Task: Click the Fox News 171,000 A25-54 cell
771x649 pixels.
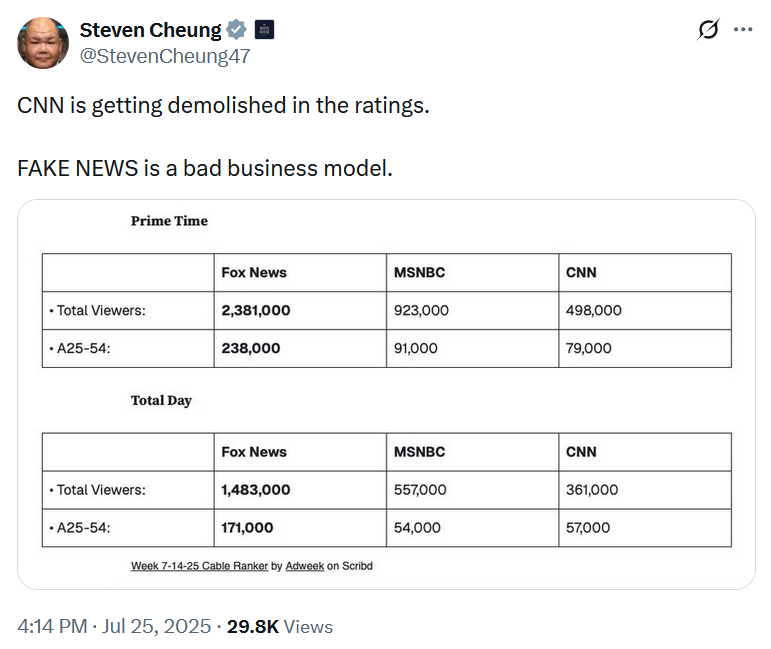Action: [x=300, y=528]
